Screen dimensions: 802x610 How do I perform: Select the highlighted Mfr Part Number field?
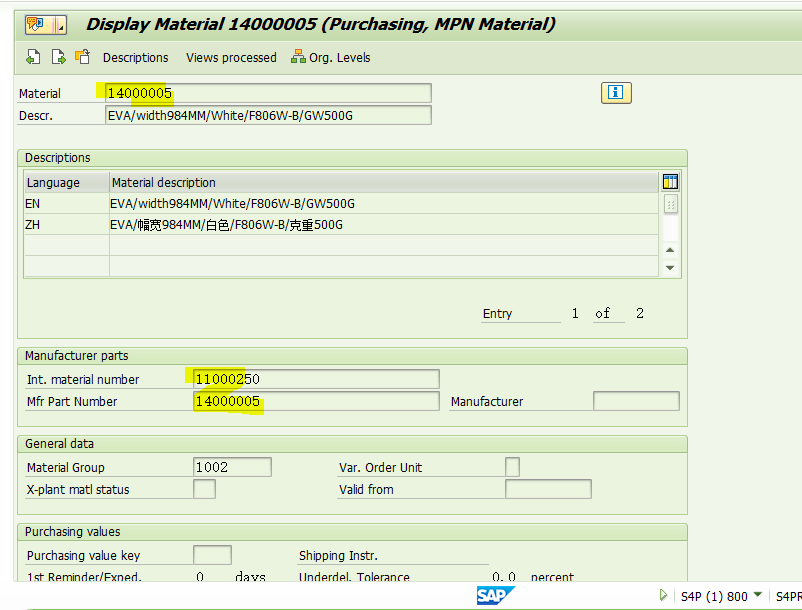[316, 401]
